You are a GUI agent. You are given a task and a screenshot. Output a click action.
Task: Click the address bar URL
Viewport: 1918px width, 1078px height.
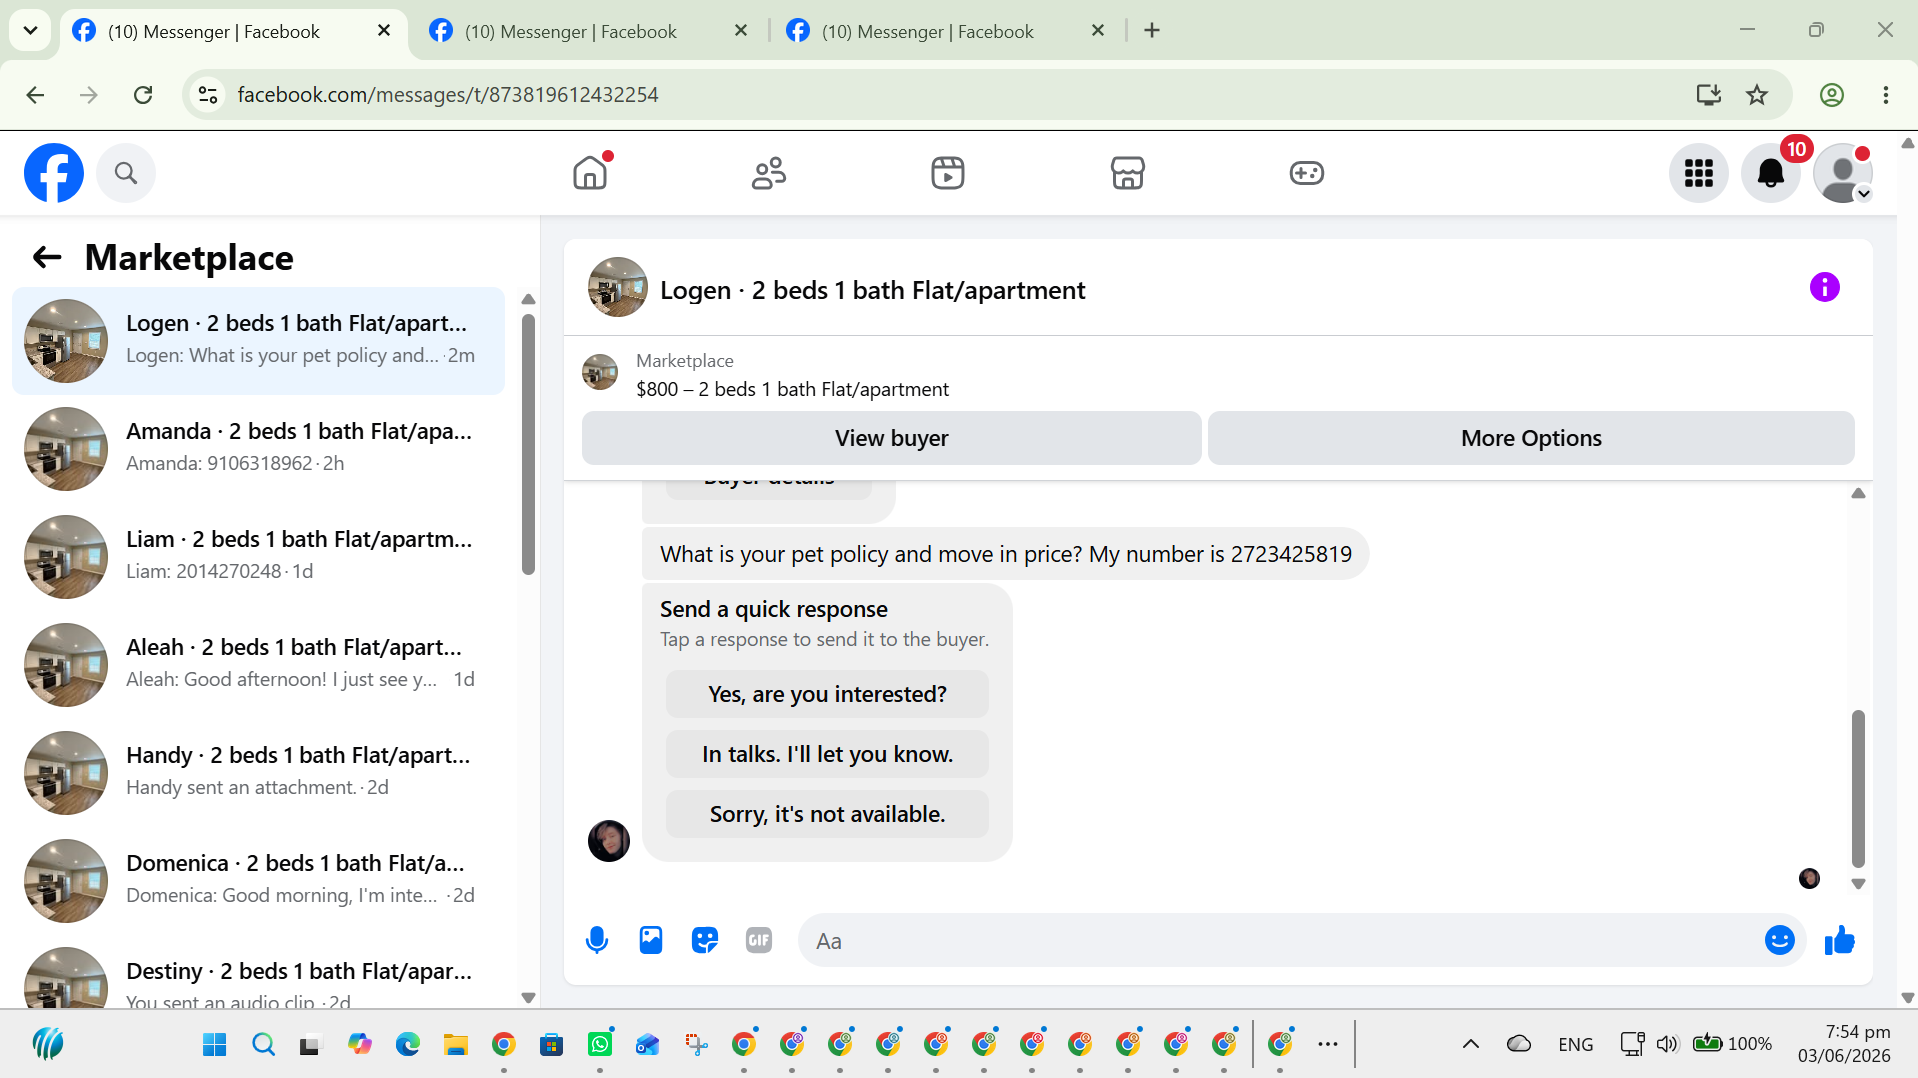[x=448, y=95]
